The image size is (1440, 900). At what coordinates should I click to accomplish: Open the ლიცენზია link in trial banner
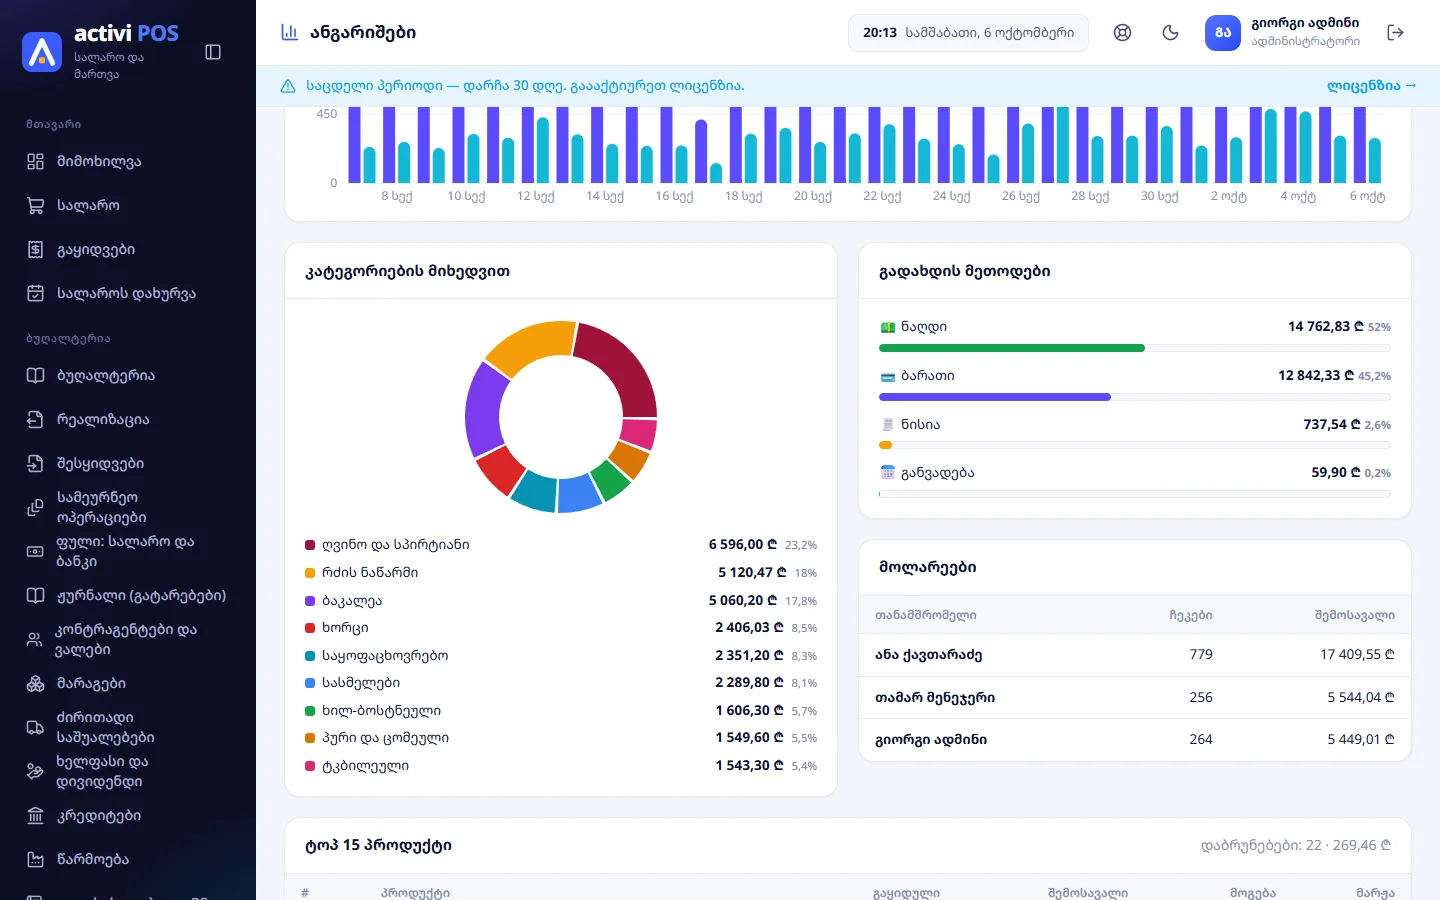tap(1372, 86)
